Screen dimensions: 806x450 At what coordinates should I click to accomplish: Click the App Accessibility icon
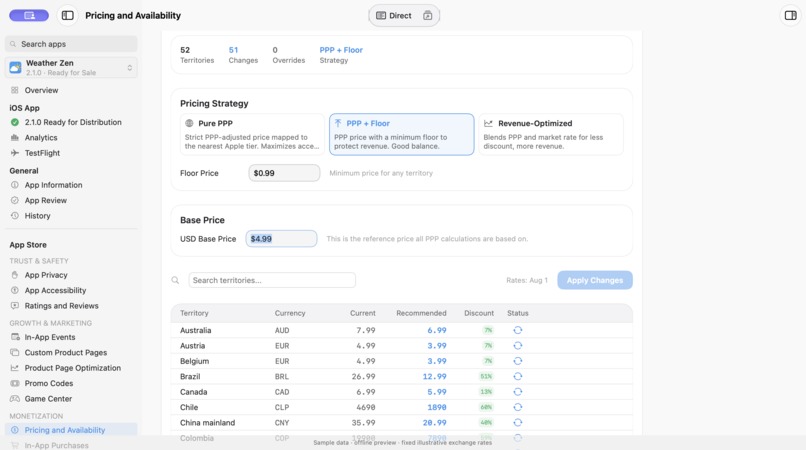pos(14,291)
